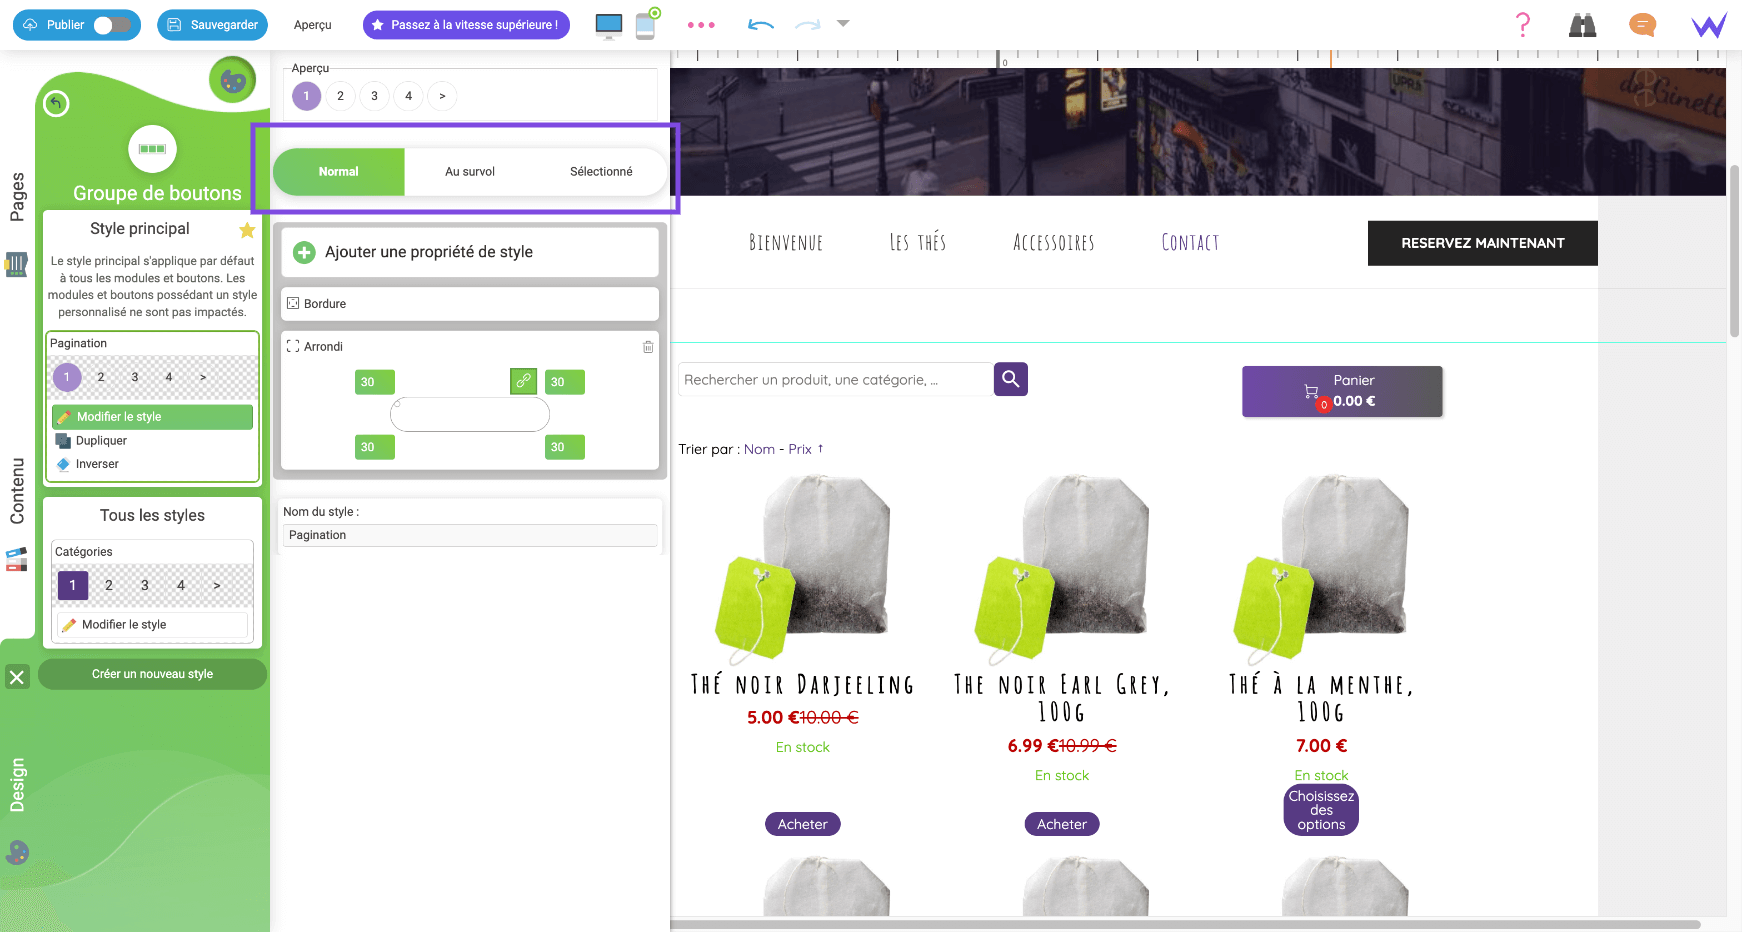Click the W logo icon
Image resolution: width=1742 pixels, height=932 pixels.
click(1708, 26)
